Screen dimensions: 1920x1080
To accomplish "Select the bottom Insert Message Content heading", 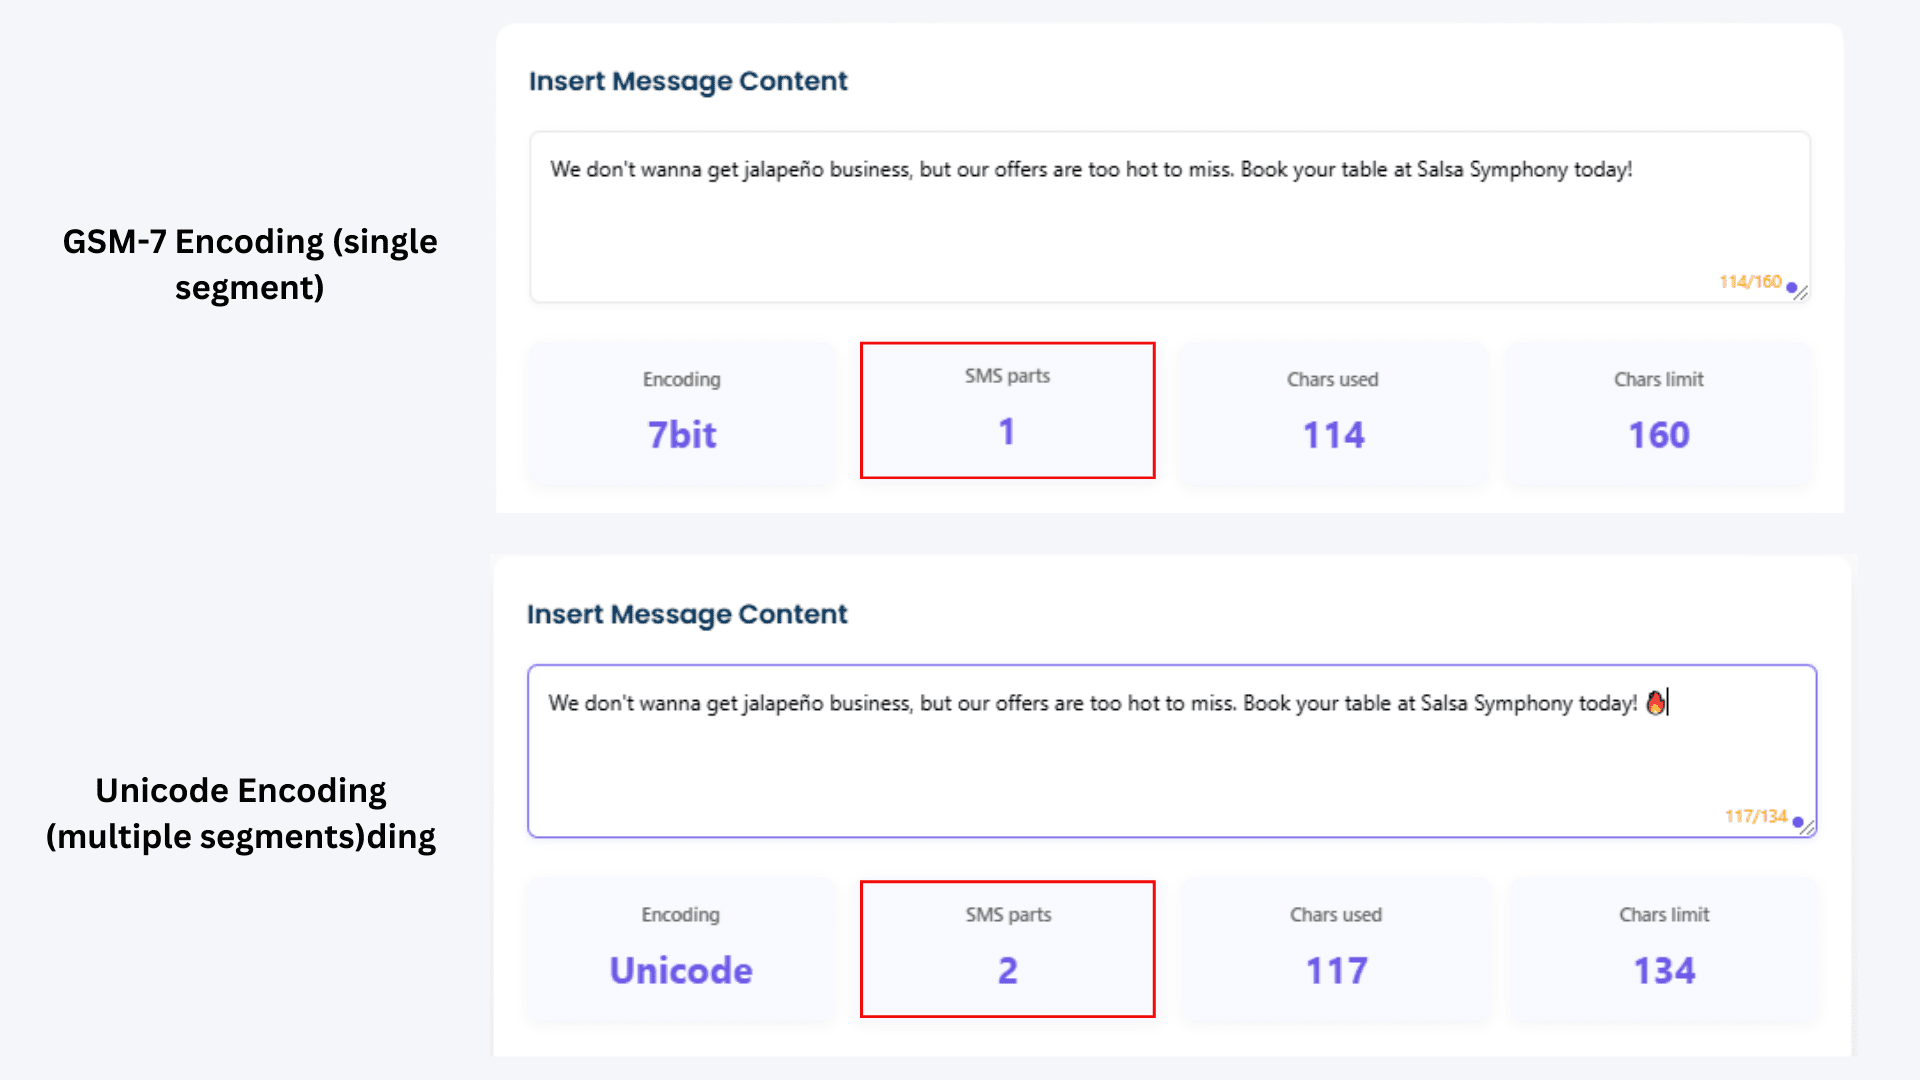I will [688, 614].
